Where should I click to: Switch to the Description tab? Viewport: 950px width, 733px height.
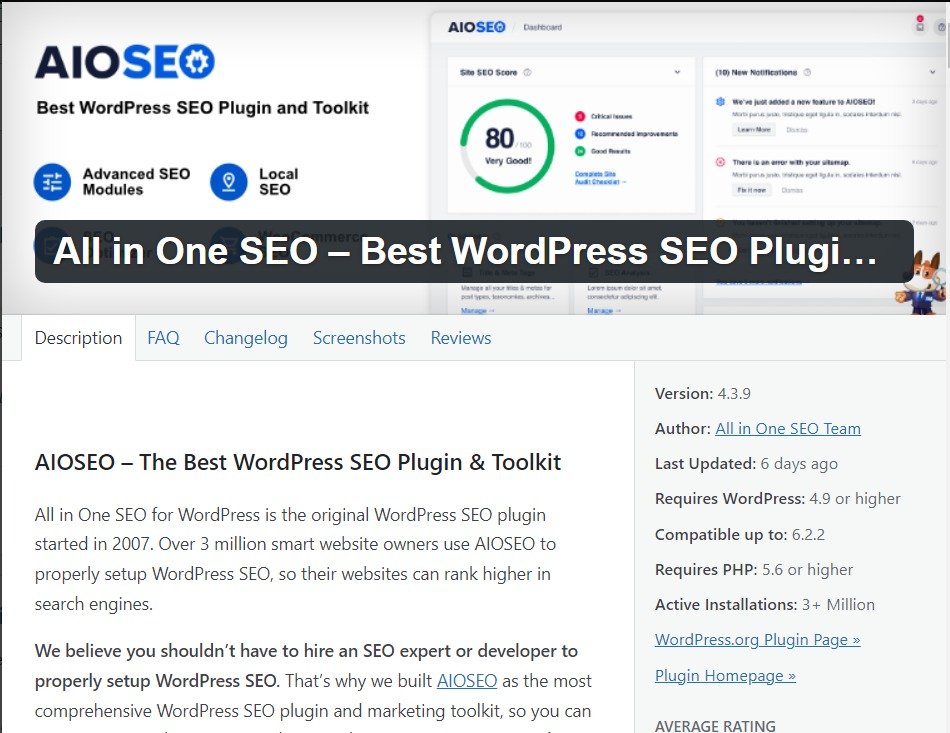pyautogui.click(x=78, y=338)
